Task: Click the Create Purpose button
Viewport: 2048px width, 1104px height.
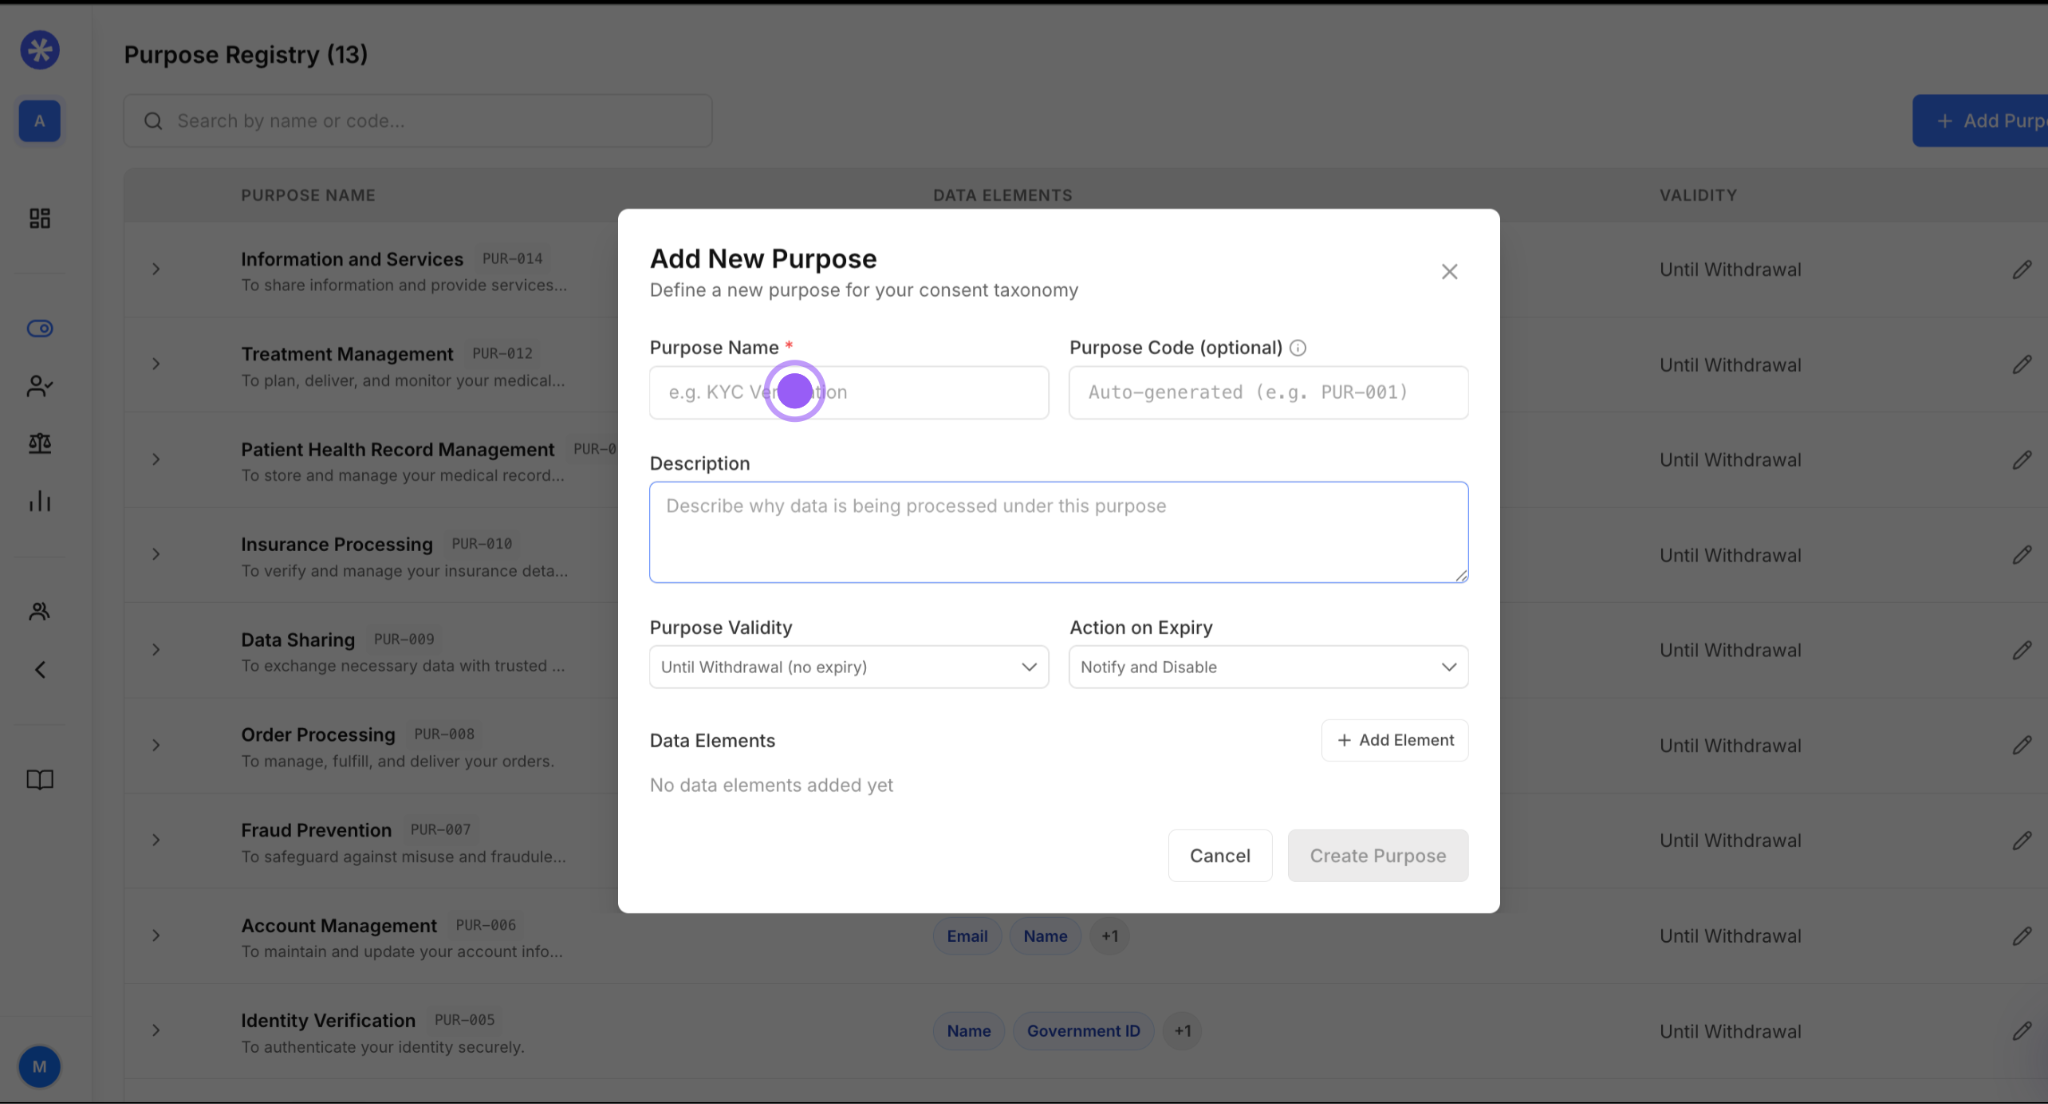Action: point(1378,856)
